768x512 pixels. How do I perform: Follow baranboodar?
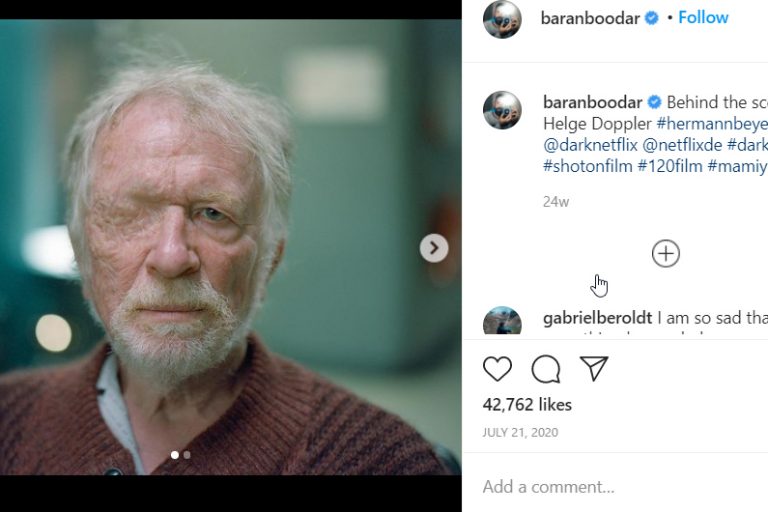coord(703,18)
